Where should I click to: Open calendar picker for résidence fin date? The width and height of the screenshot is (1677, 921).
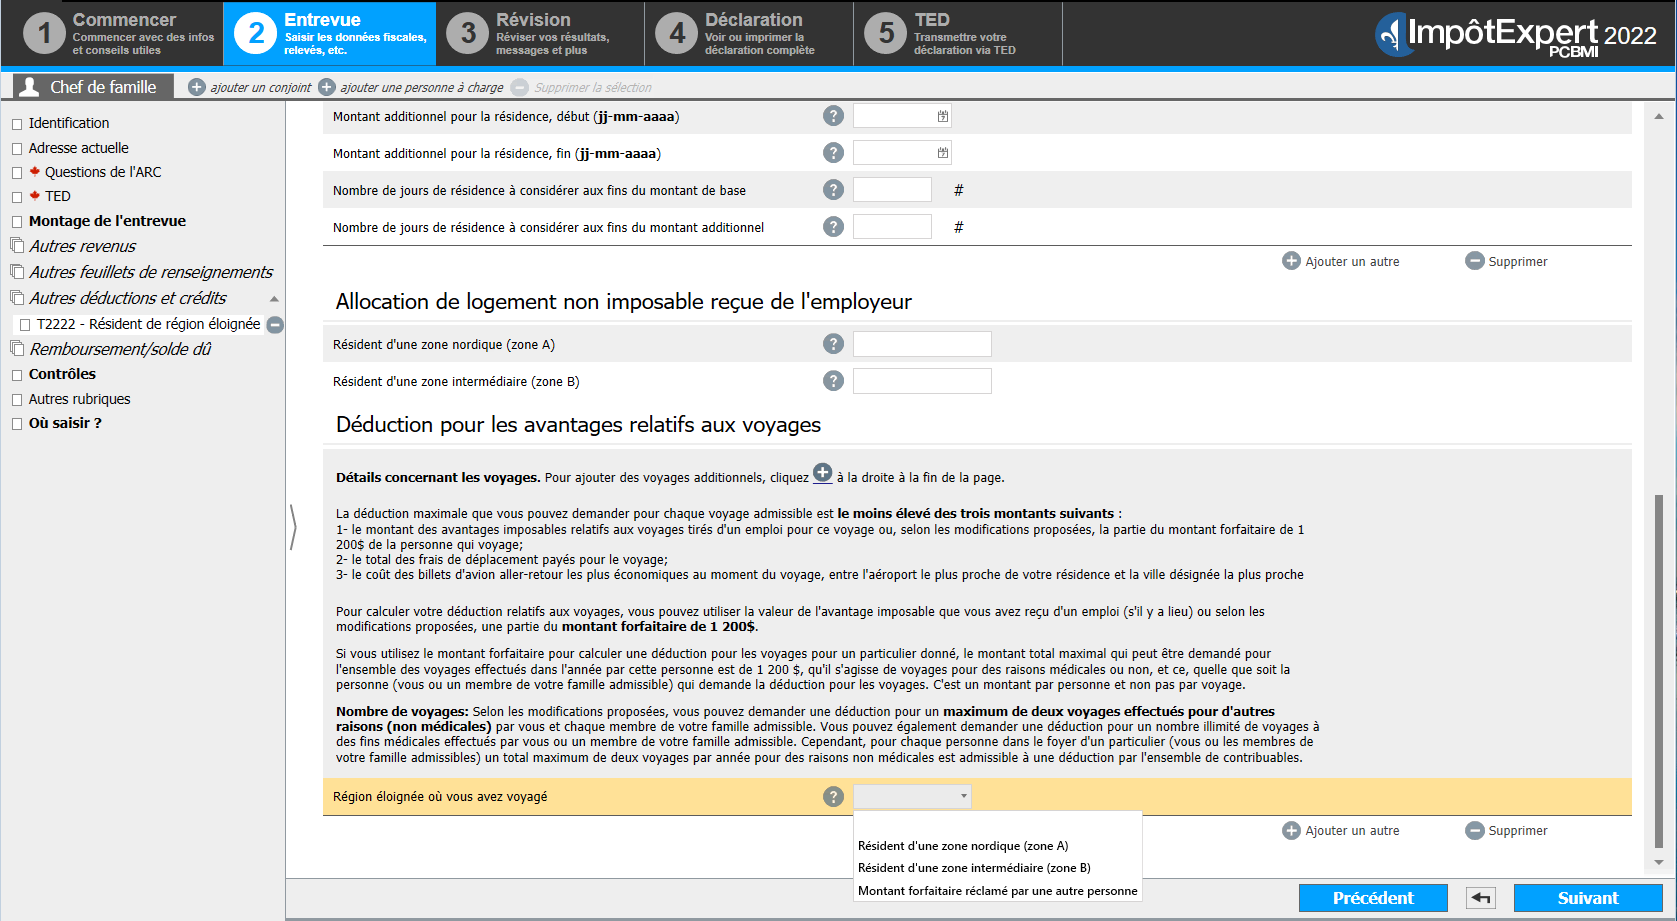point(942,153)
